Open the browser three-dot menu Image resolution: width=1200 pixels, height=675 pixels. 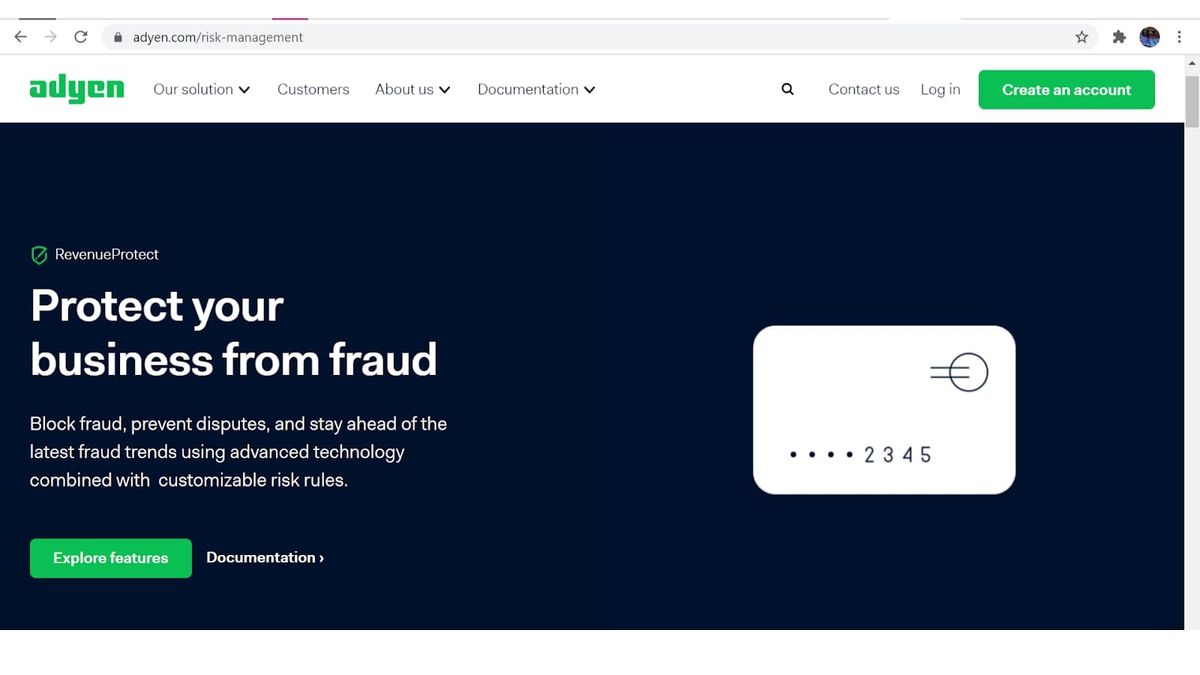(x=1180, y=36)
